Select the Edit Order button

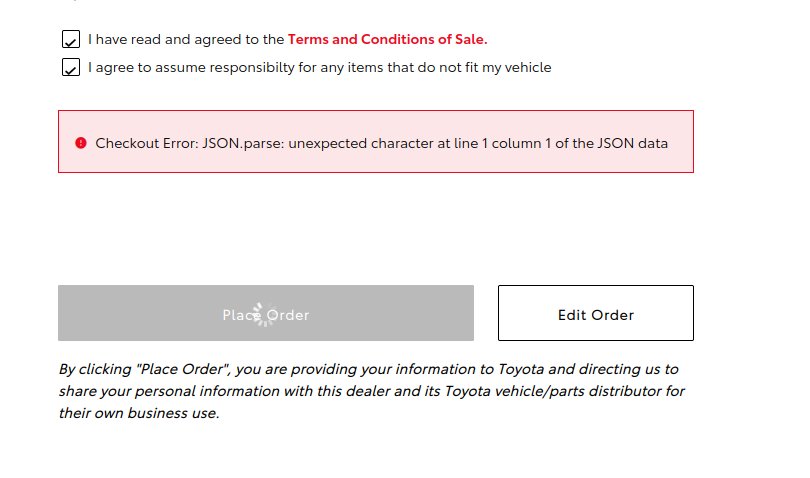click(596, 313)
